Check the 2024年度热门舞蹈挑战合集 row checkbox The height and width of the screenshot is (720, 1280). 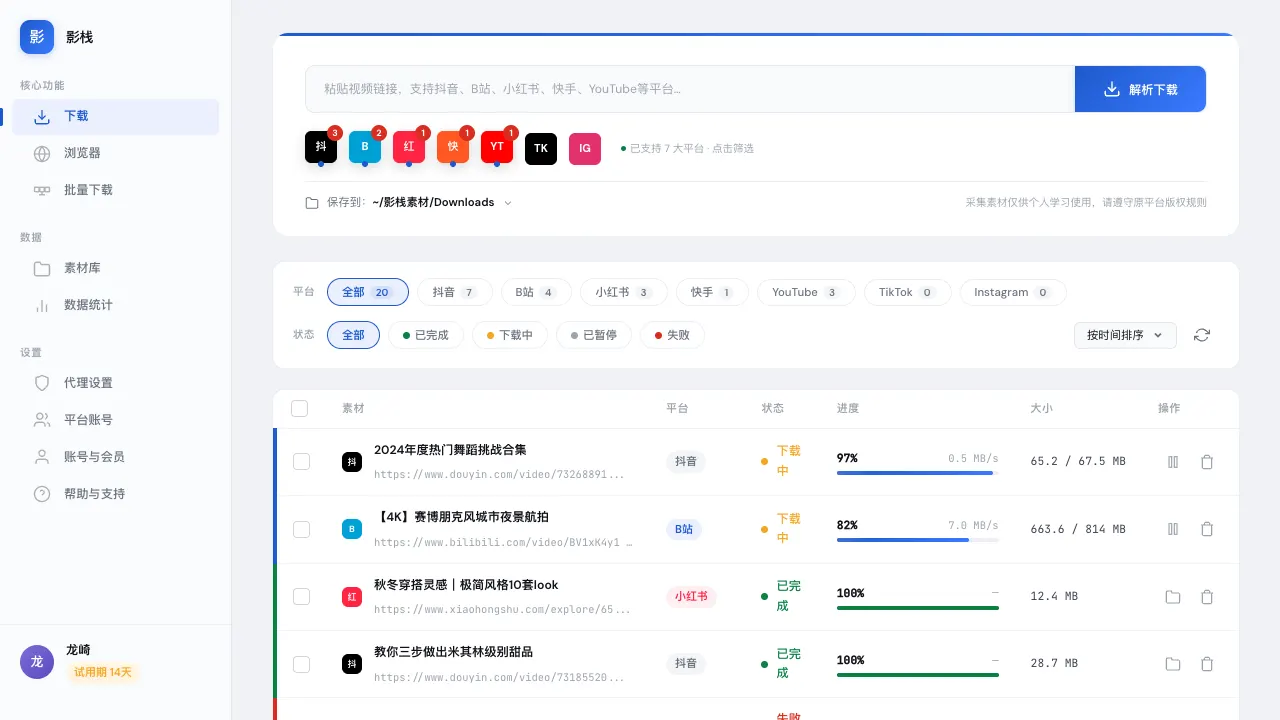301,462
